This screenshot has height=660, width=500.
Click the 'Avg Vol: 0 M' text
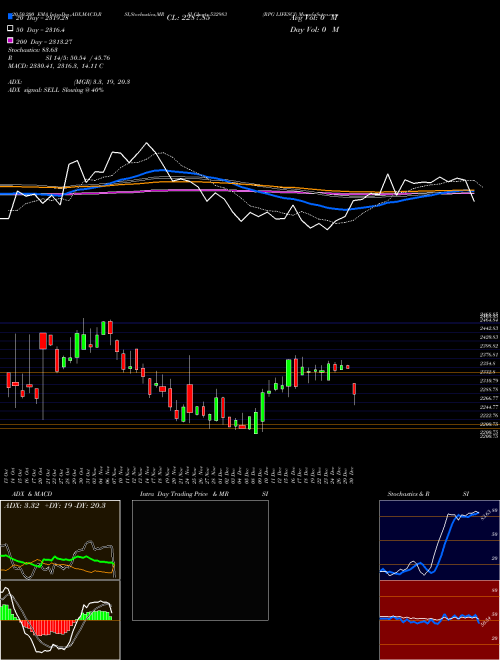[x=314, y=18]
